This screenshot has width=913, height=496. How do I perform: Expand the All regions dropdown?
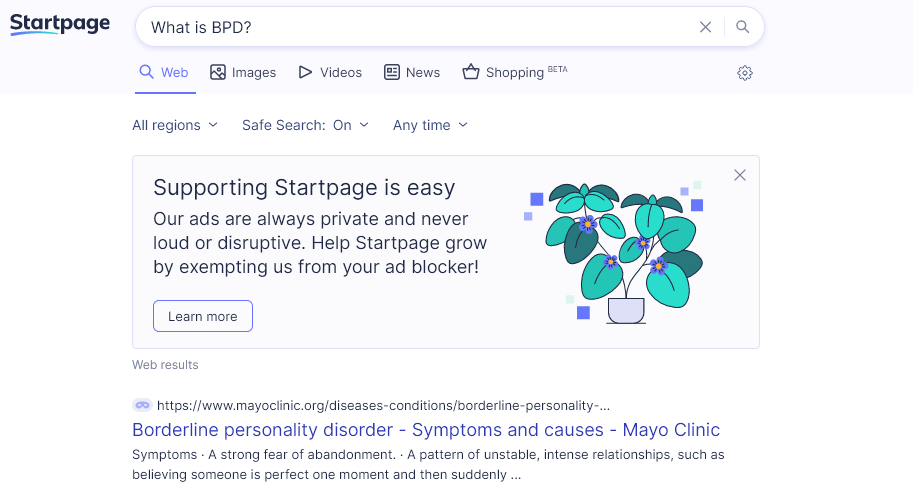tap(175, 125)
